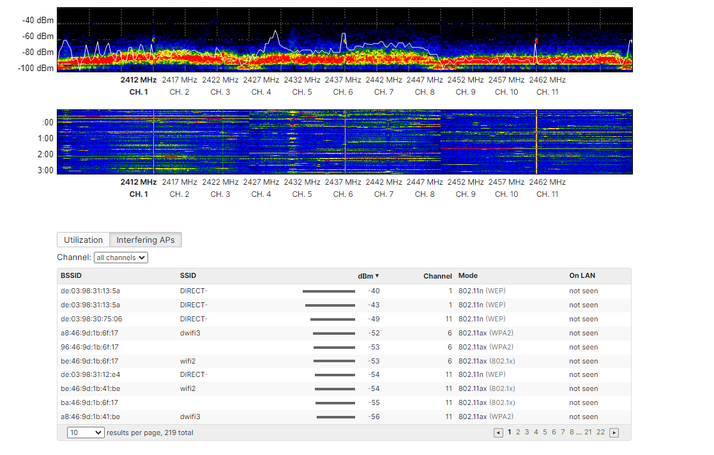714x455 pixels.
Task: Click the -40 dBm signal strength bar
Action: coord(329,291)
